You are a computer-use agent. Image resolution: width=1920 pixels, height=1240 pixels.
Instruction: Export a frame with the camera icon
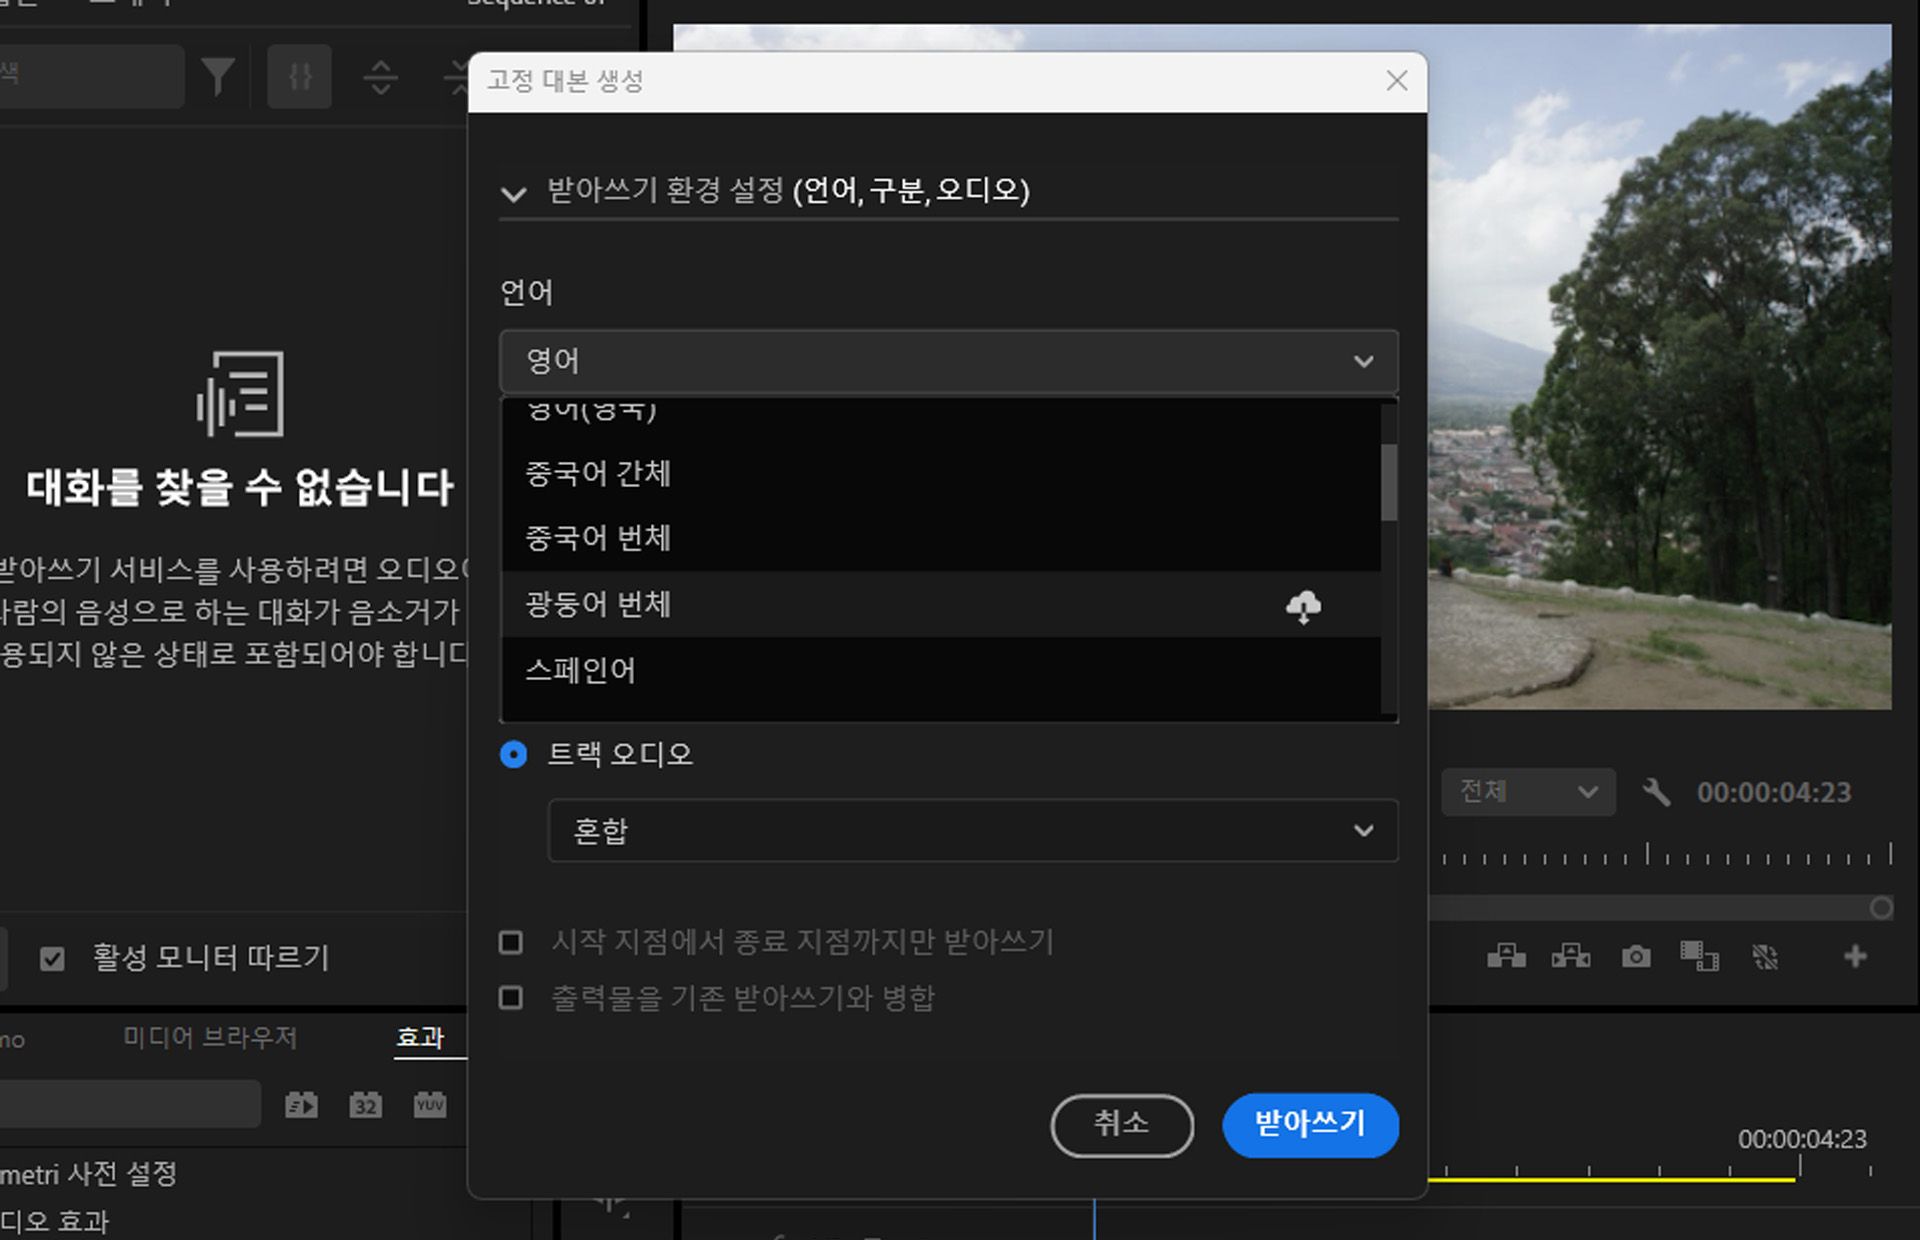(x=1636, y=957)
